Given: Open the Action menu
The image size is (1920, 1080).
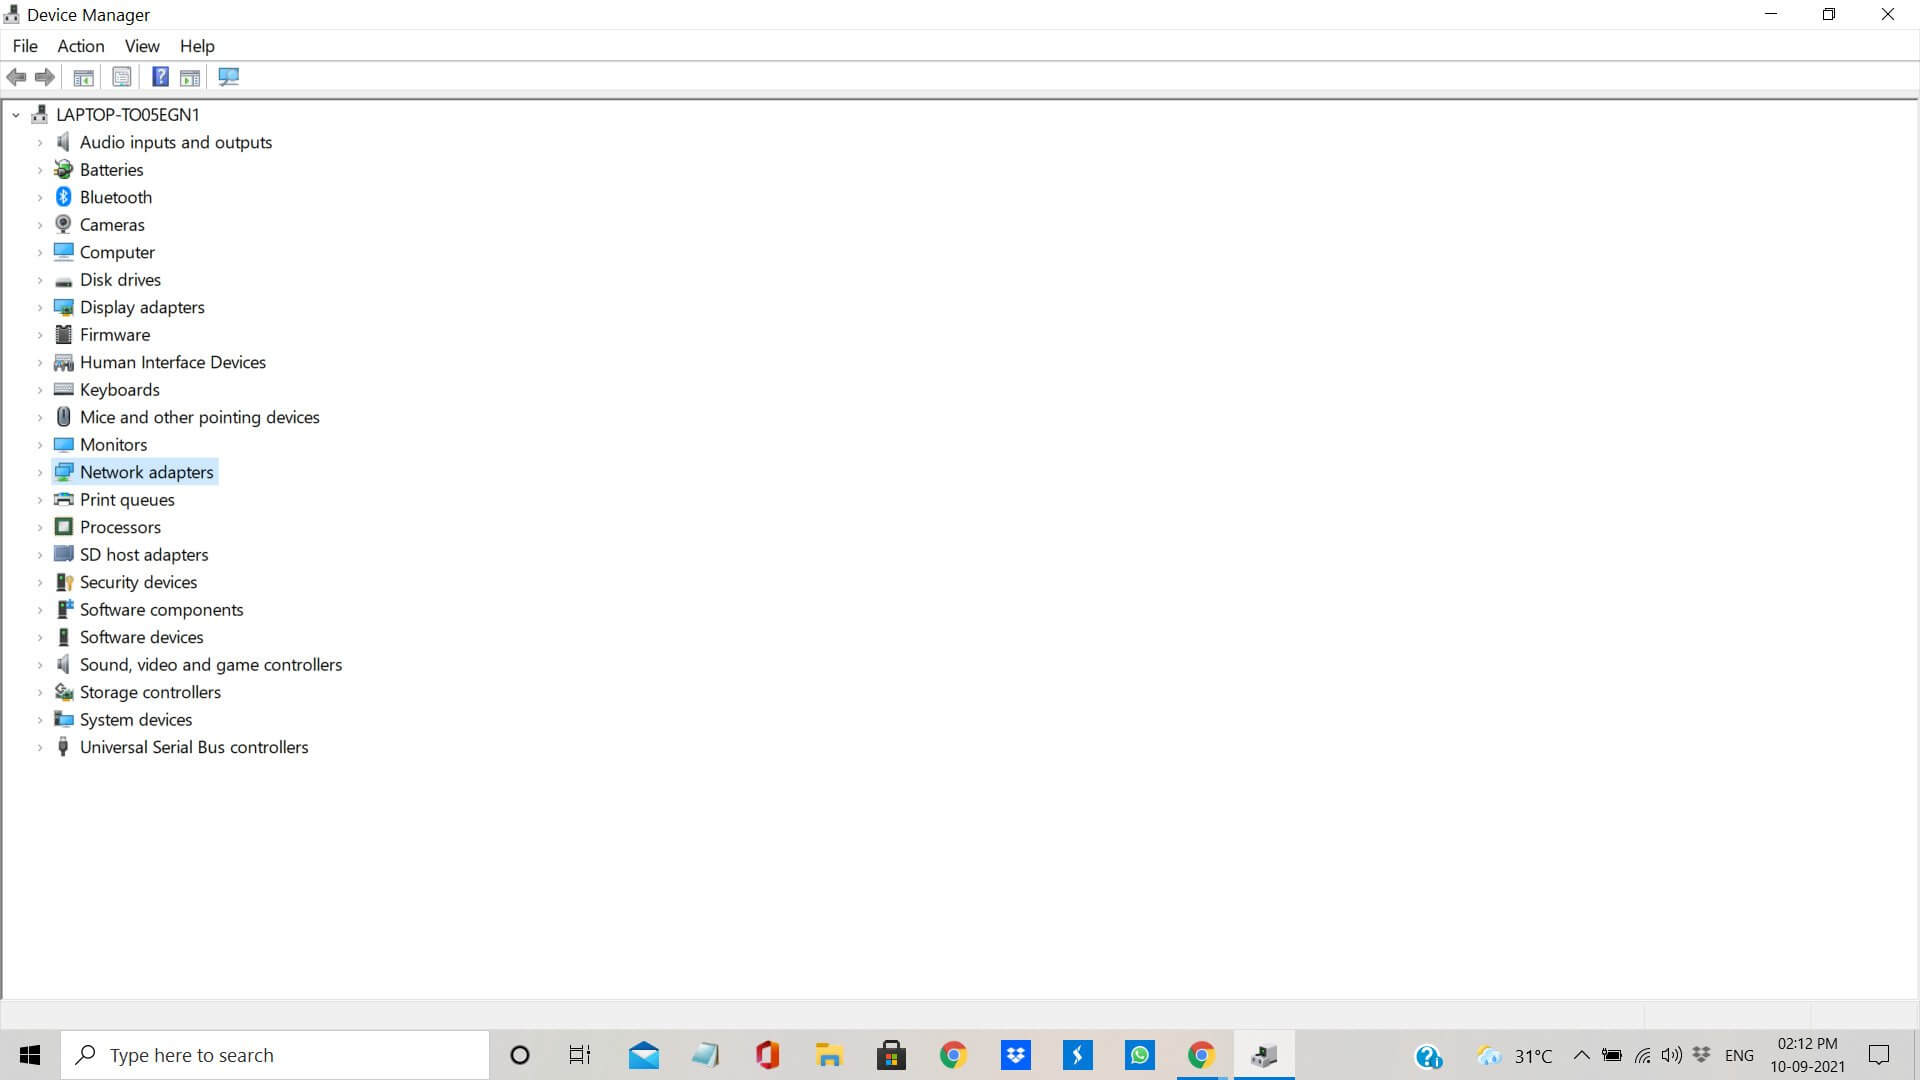Looking at the screenshot, I should click(x=80, y=46).
